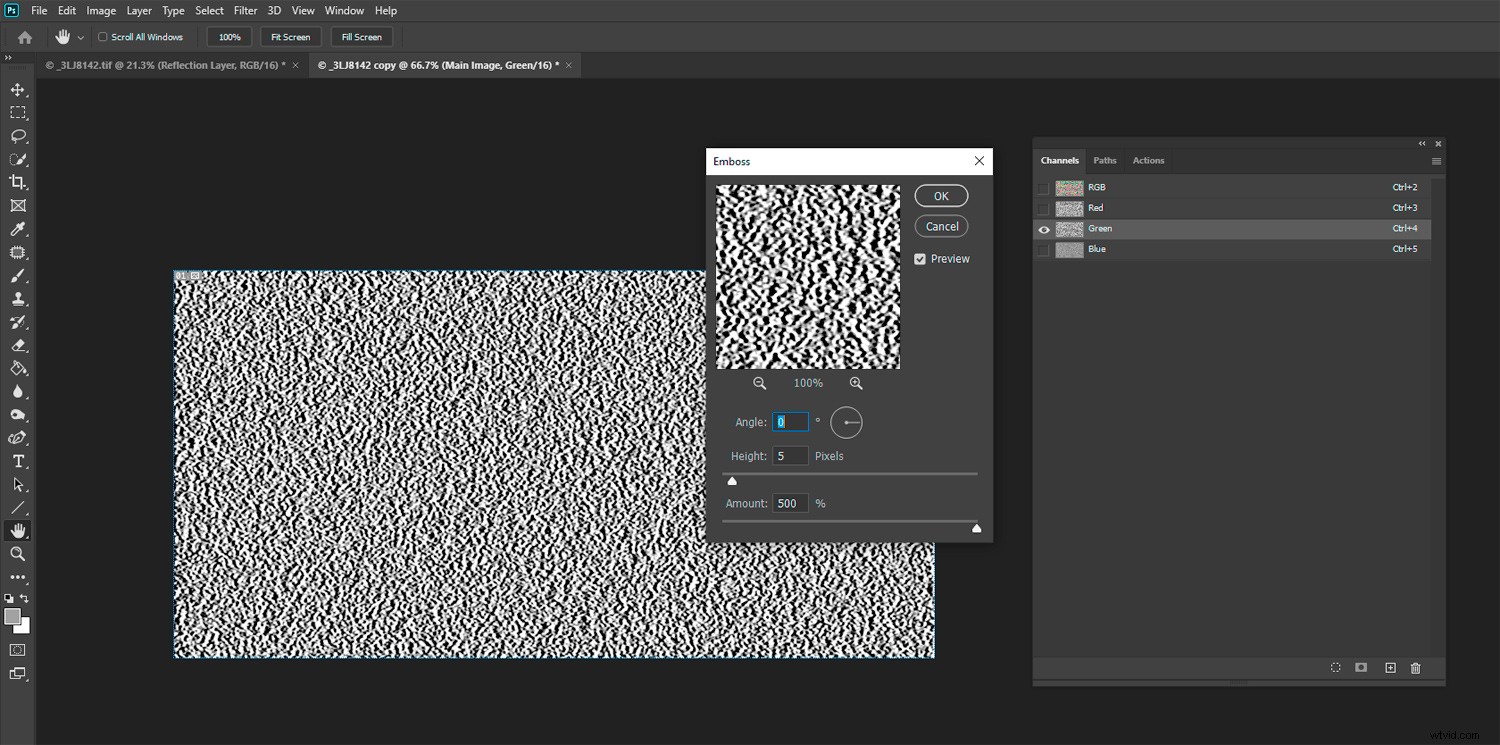1500x745 pixels.
Task: Select the Zoom tool in toolbar
Action: (18, 554)
